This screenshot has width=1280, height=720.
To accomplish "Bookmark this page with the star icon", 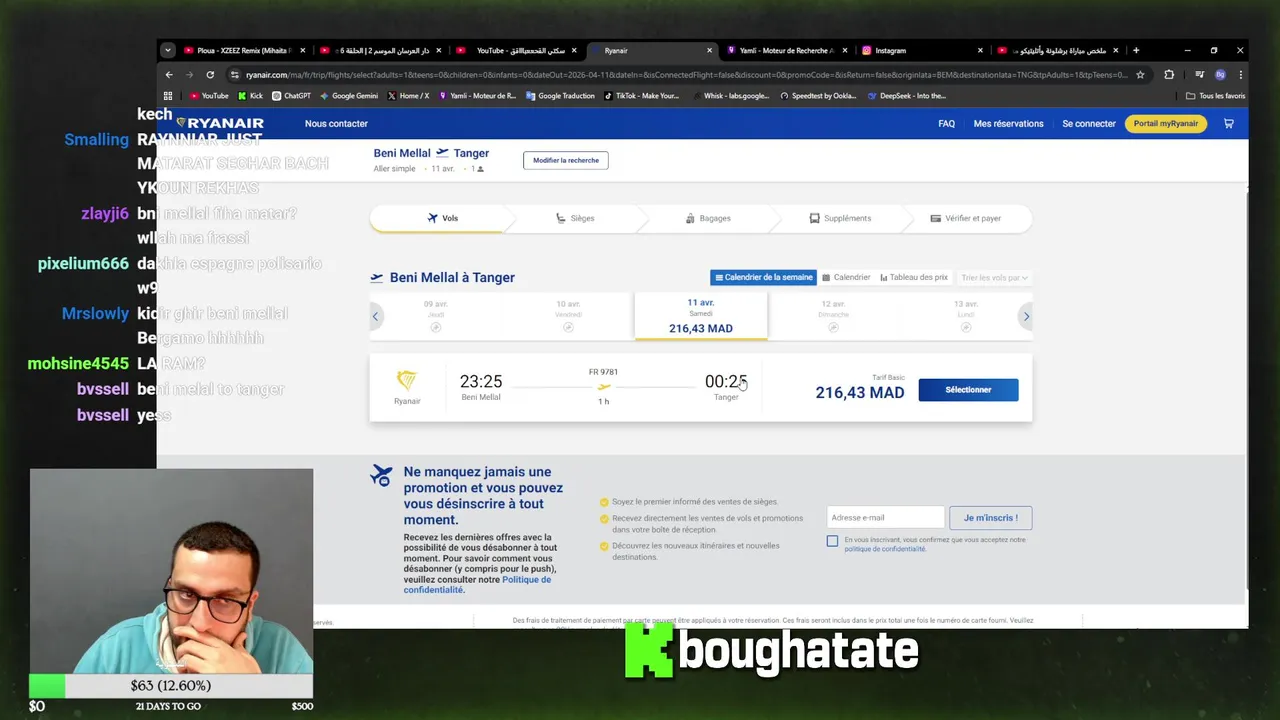I will pyautogui.click(x=1140, y=75).
